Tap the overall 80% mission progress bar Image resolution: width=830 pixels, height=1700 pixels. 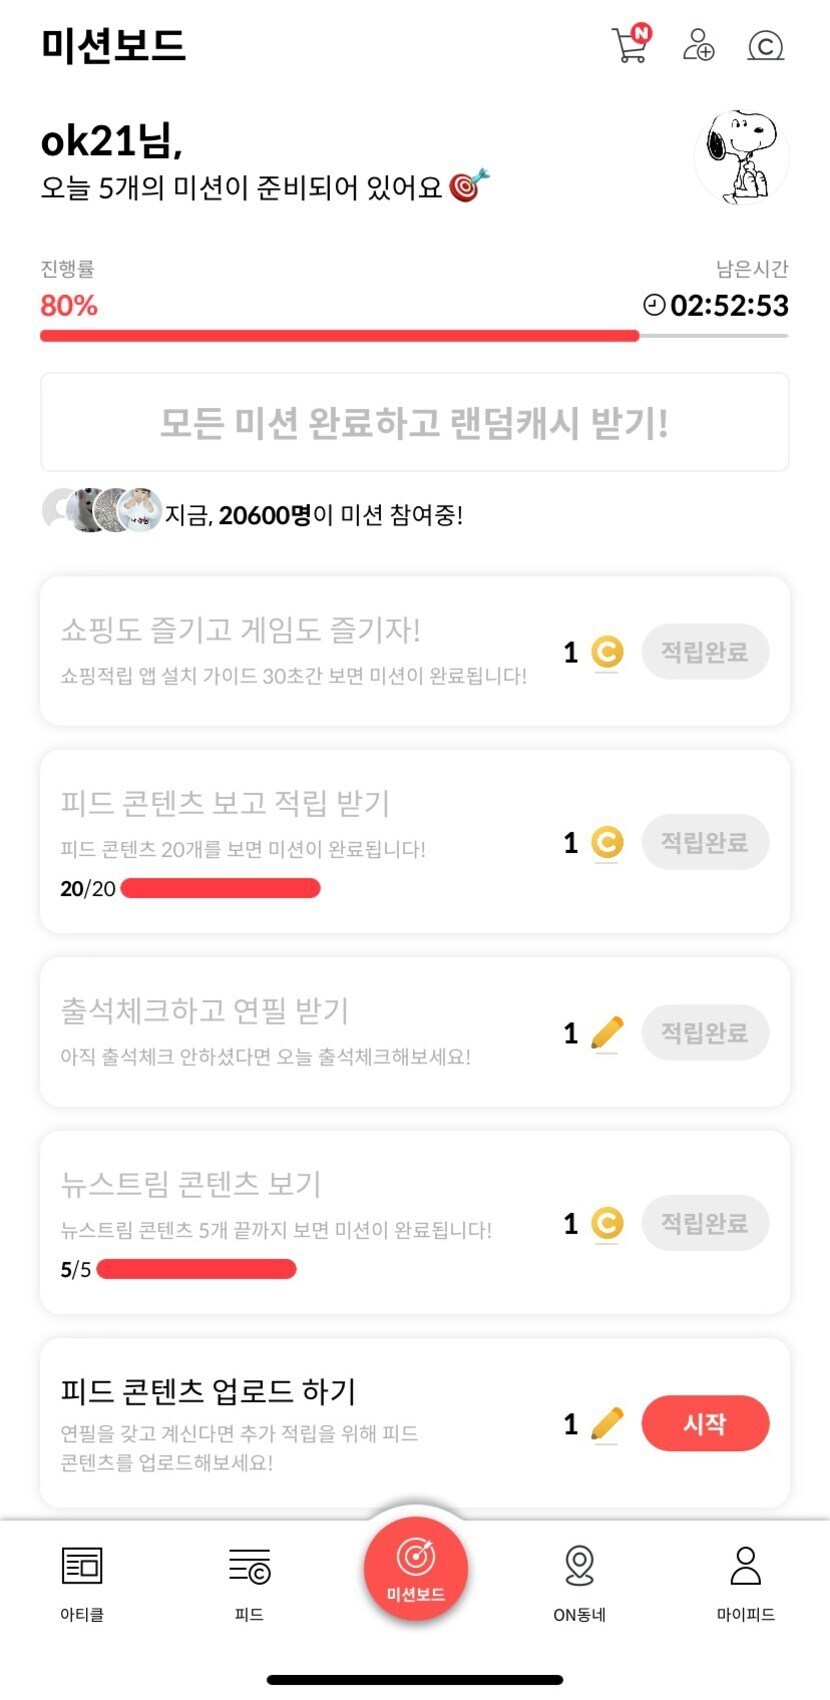tap(414, 336)
